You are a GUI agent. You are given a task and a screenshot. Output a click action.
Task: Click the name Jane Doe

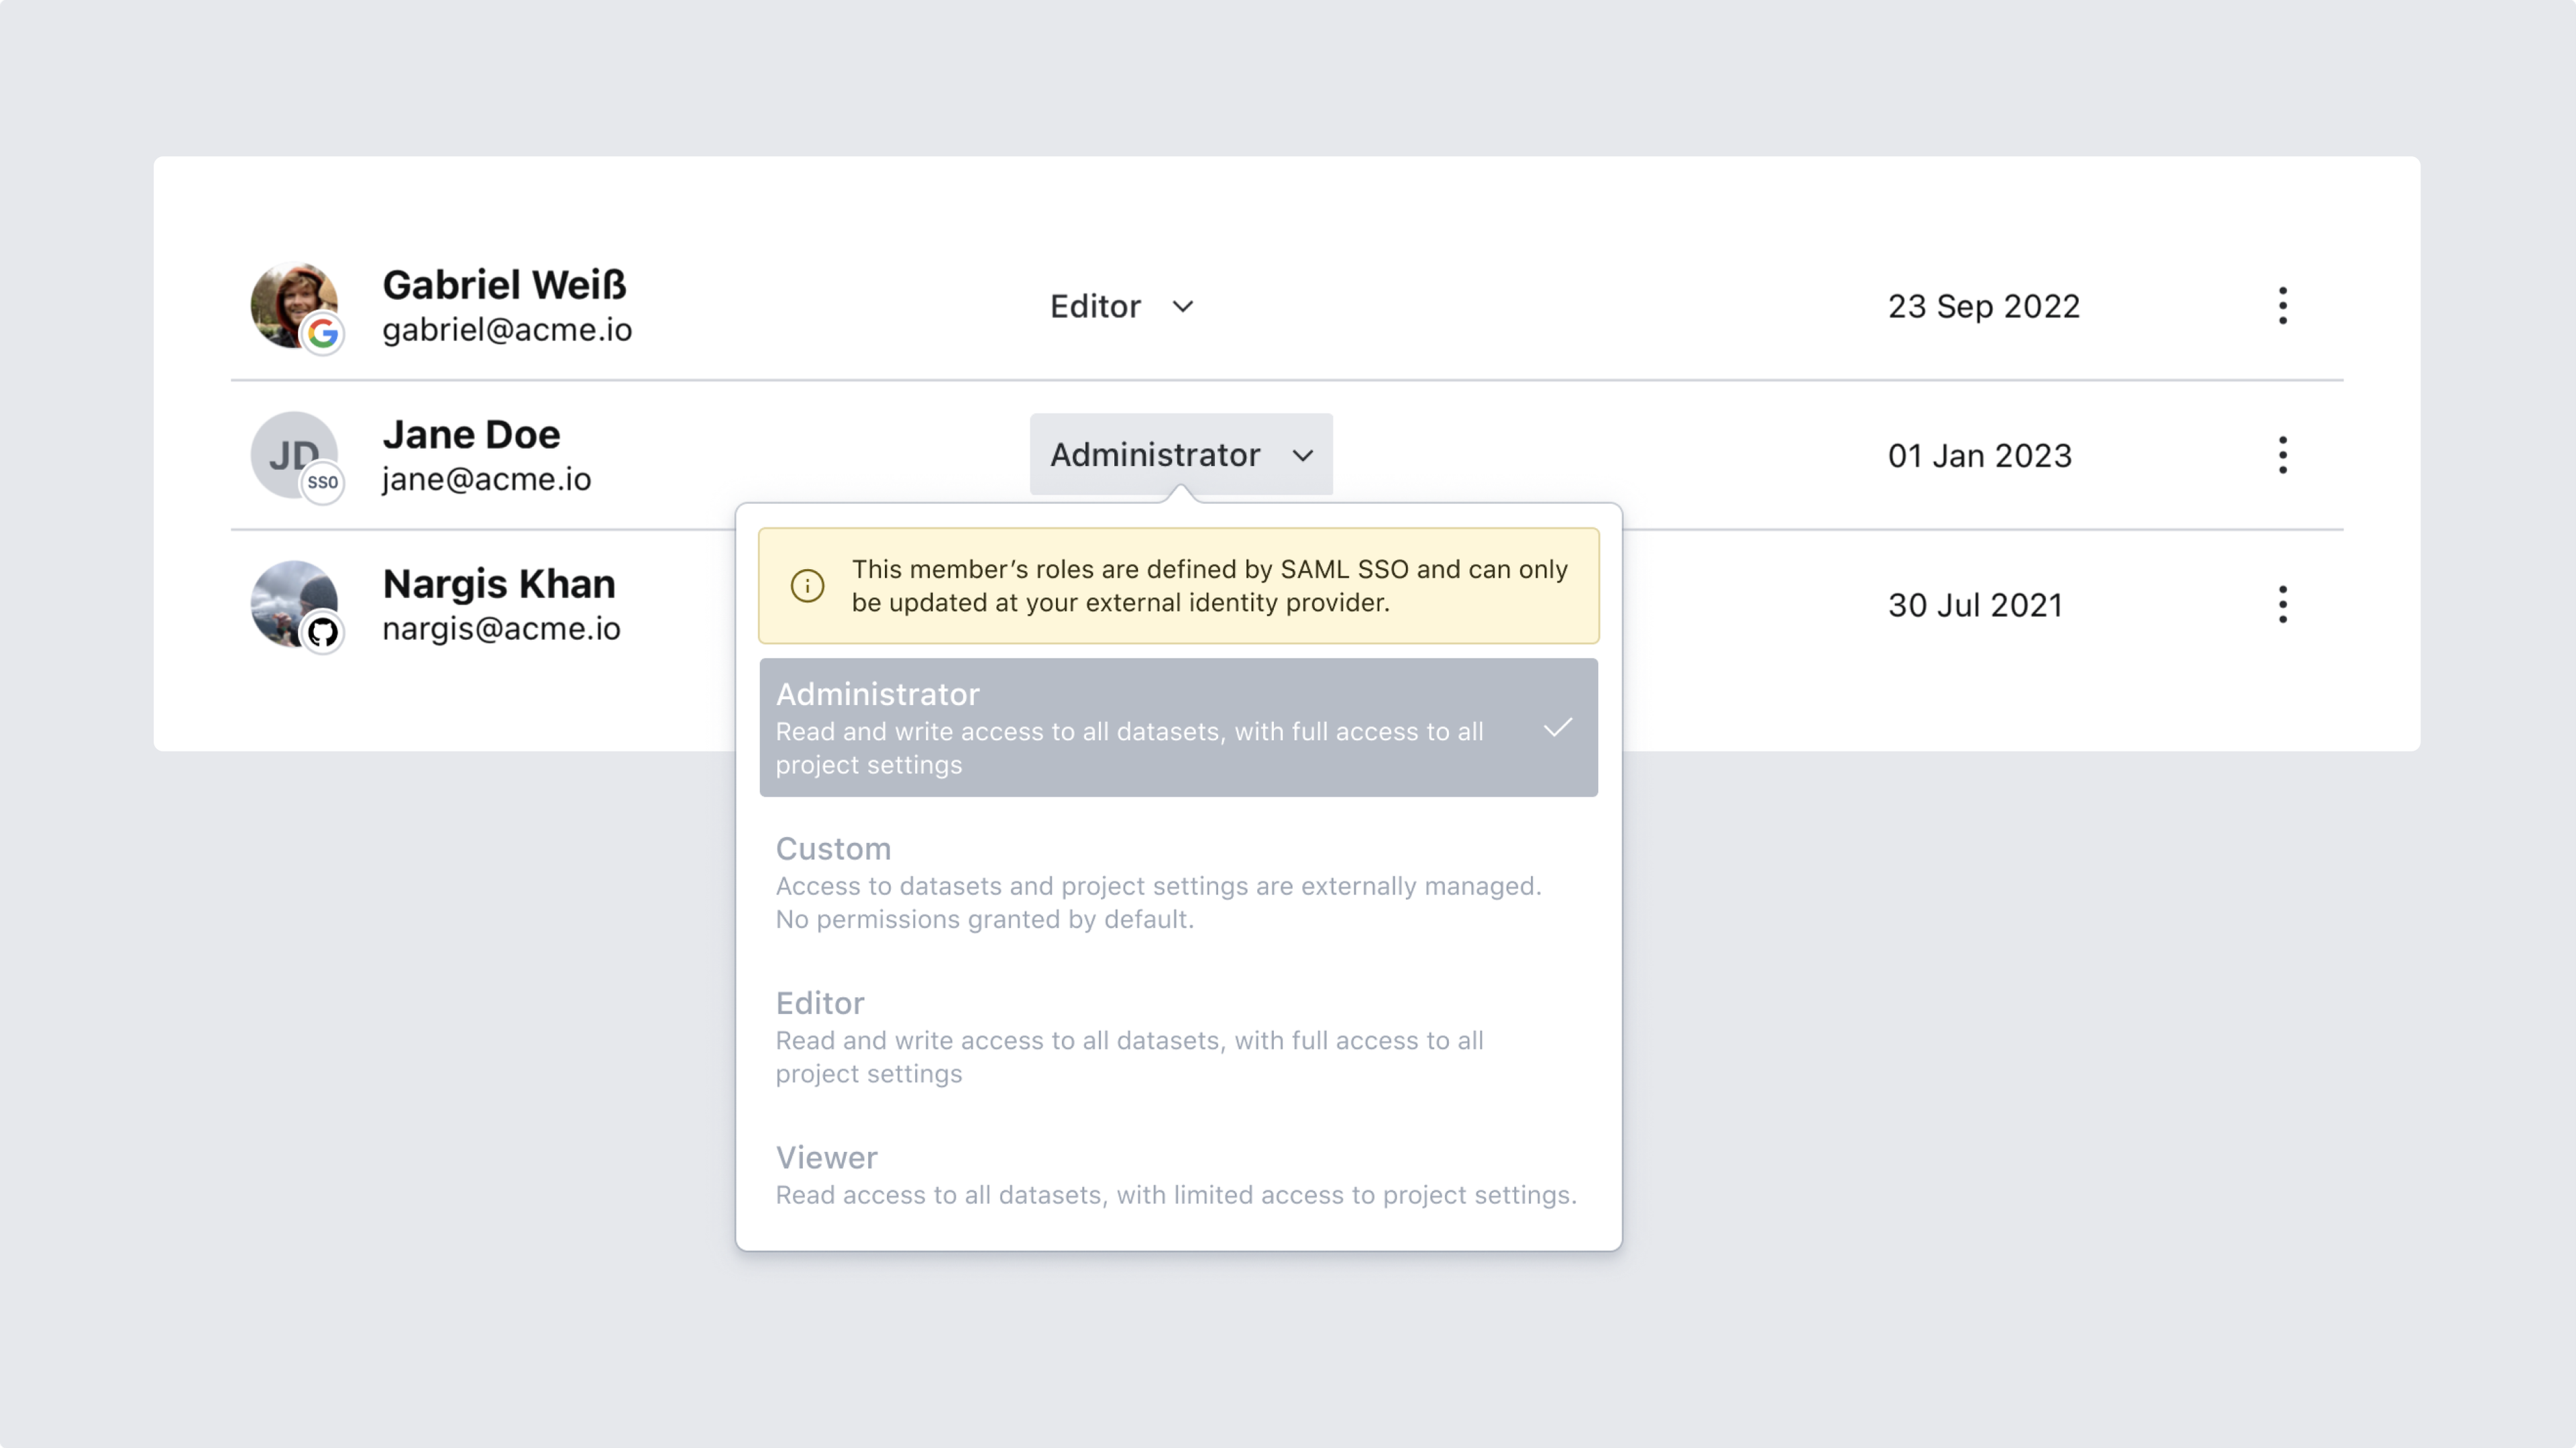[471, 434]
